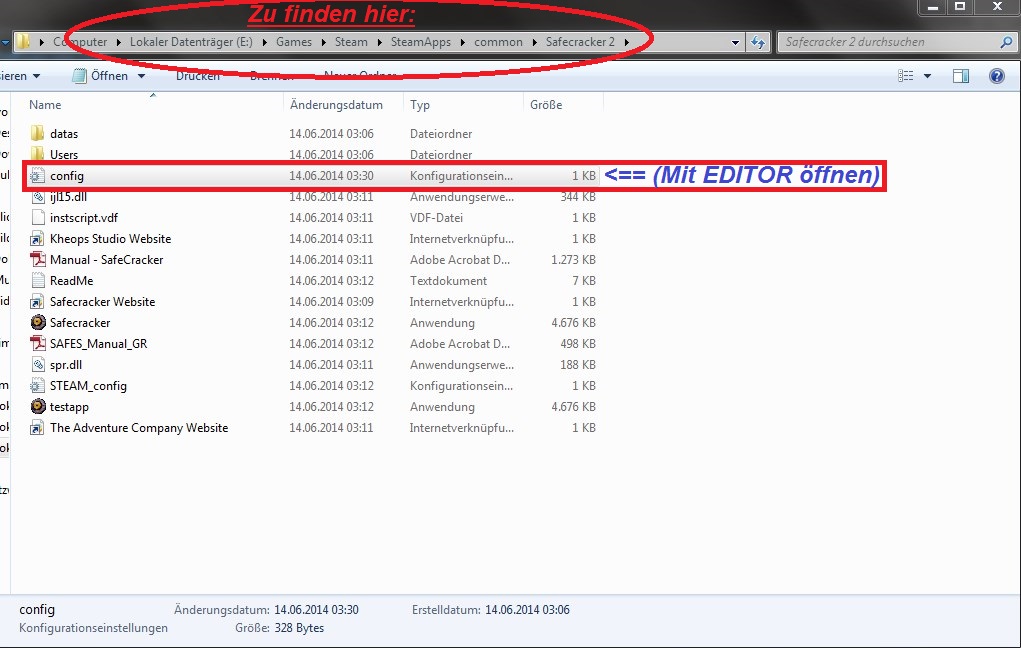The image size is (1021, 648).
Task: Click the STEAM_config gear icon
Action: (38, 386)
